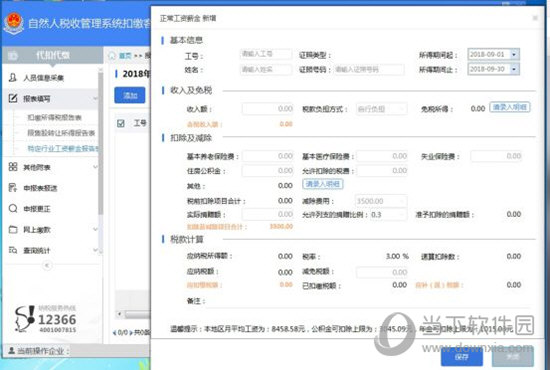Viewport: 550px width, 370px height.
Task: Go to previous page arrow in pager
Action: (114, 332)
